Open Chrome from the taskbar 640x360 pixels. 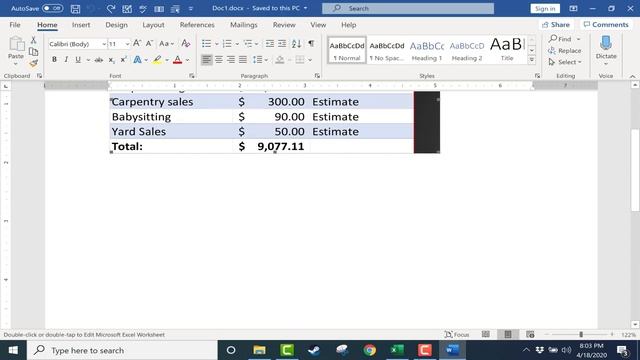pyautogui.click(x=370, y=350)
